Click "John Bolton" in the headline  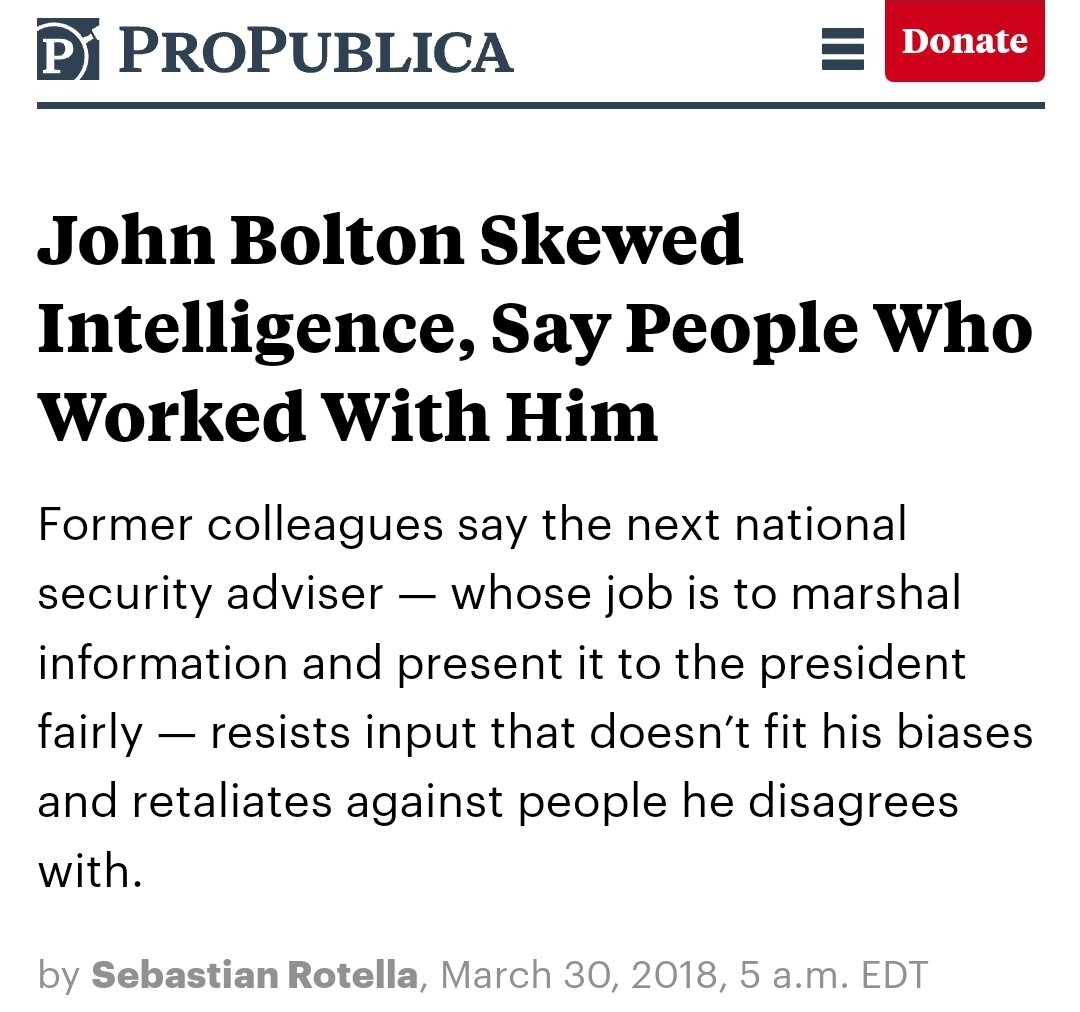[254, 242]
